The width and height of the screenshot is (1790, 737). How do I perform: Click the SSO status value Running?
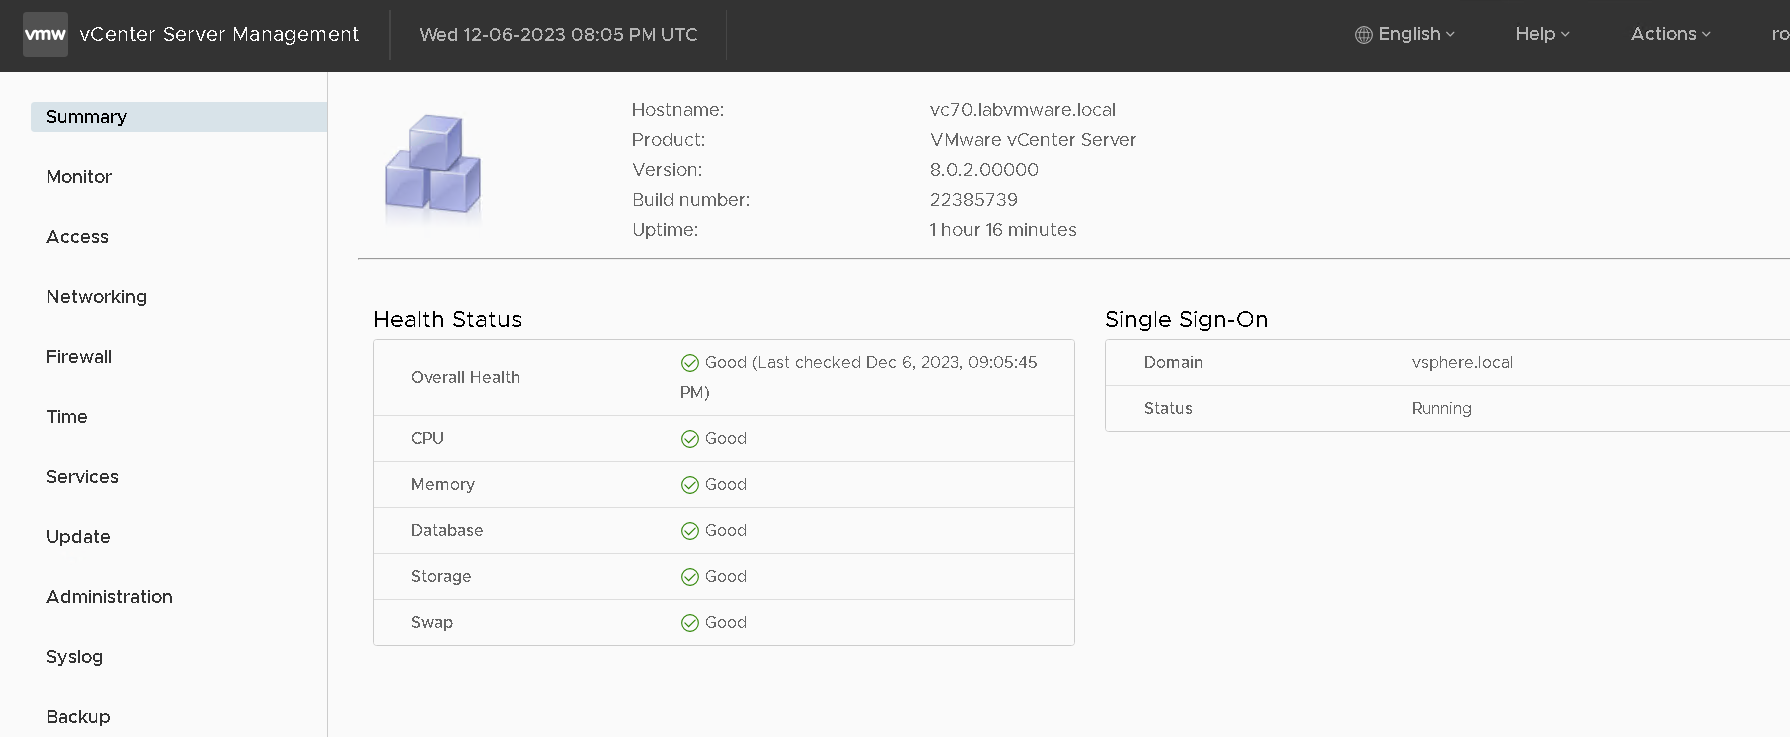coord(1441,409)
